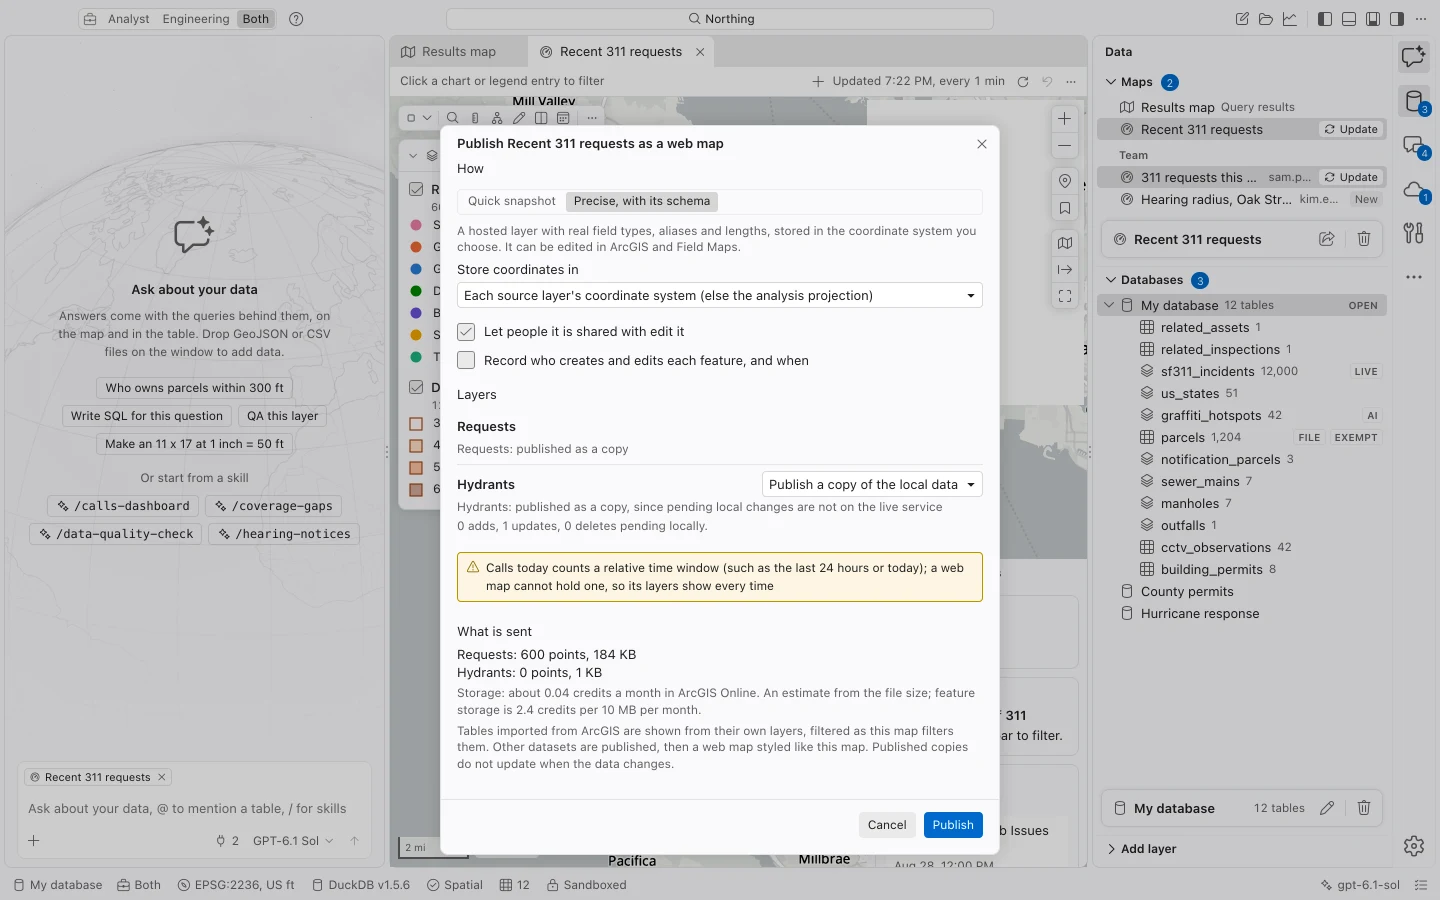Click the /calls-dashboard skill chip
This screenshot has width=1440, height=900.
124,506
